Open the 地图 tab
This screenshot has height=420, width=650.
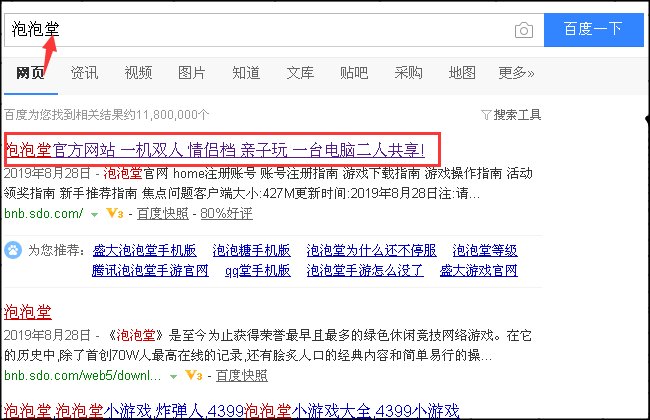[462, 73]
